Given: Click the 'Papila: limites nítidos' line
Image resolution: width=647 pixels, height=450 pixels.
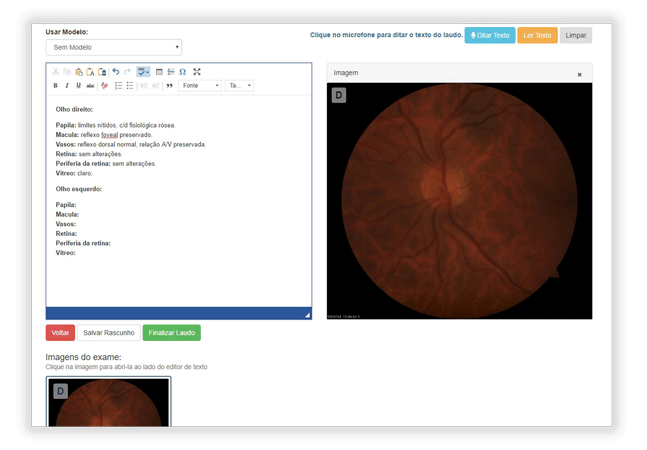Looking at the screenshot, I should [x=116, y=125].
